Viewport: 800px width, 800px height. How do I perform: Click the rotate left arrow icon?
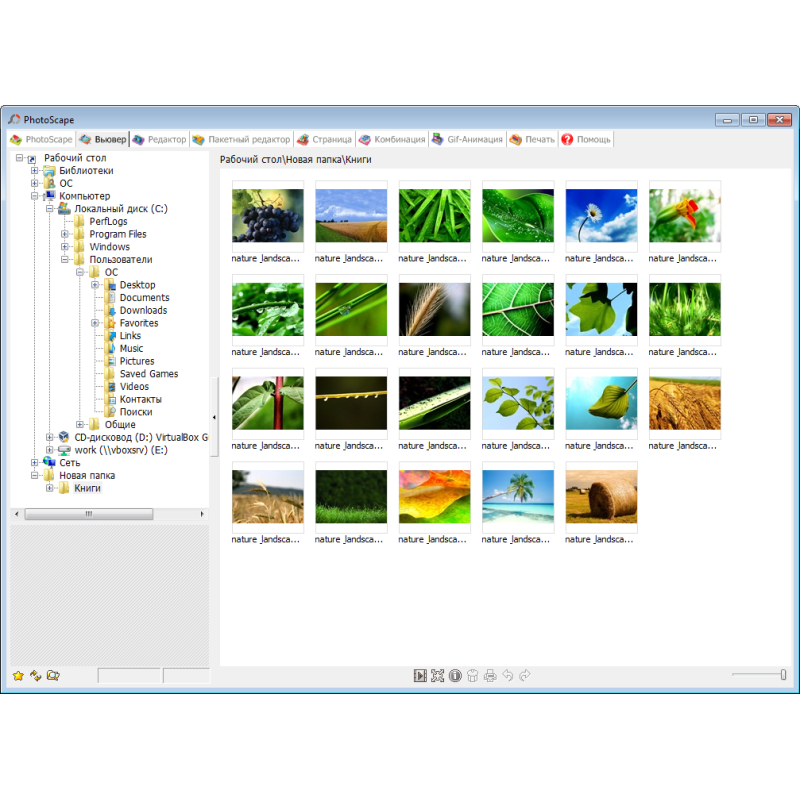pos(508,676)
